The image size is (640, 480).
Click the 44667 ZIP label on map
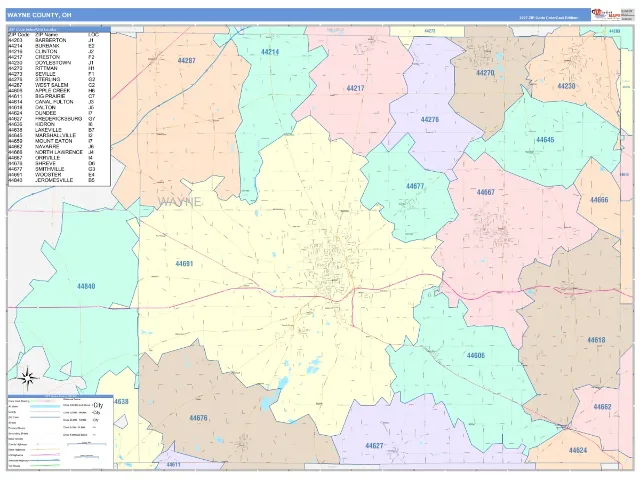pos(485,192)
